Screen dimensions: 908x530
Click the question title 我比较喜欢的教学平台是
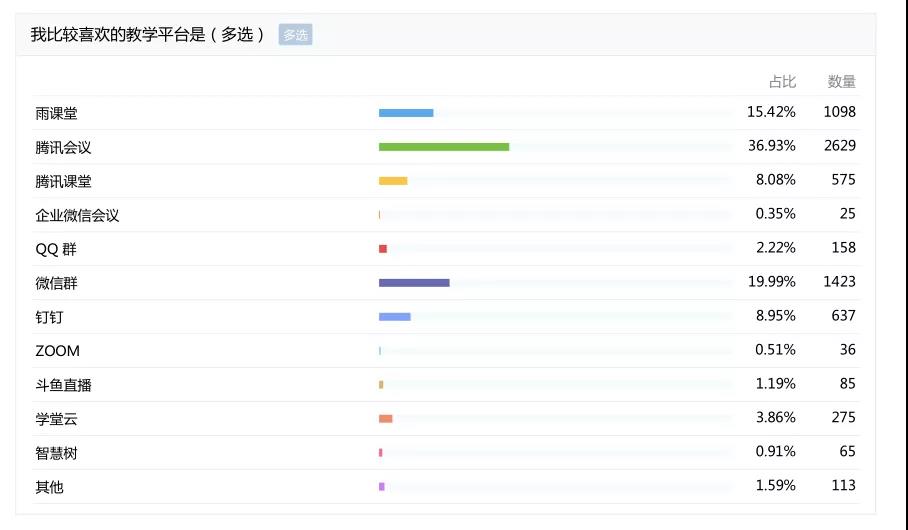coord(118,35)
